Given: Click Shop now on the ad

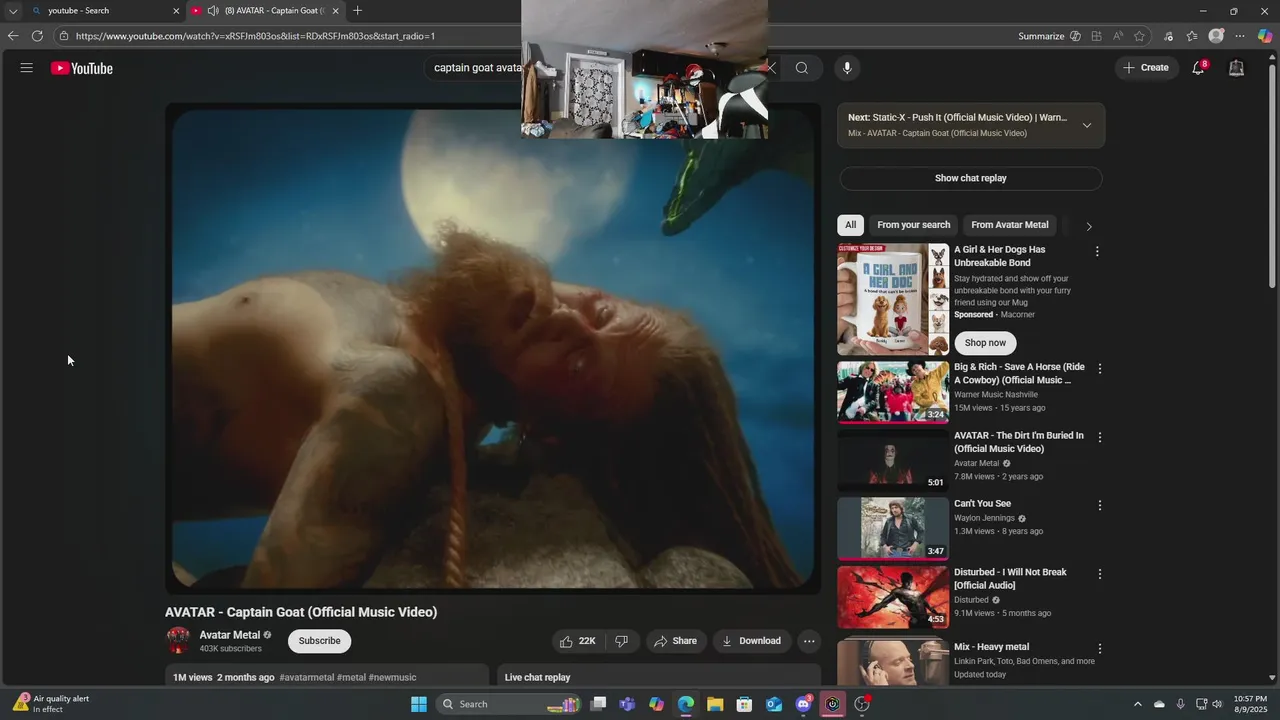Looking at the screenshot, I should [985, 343].
